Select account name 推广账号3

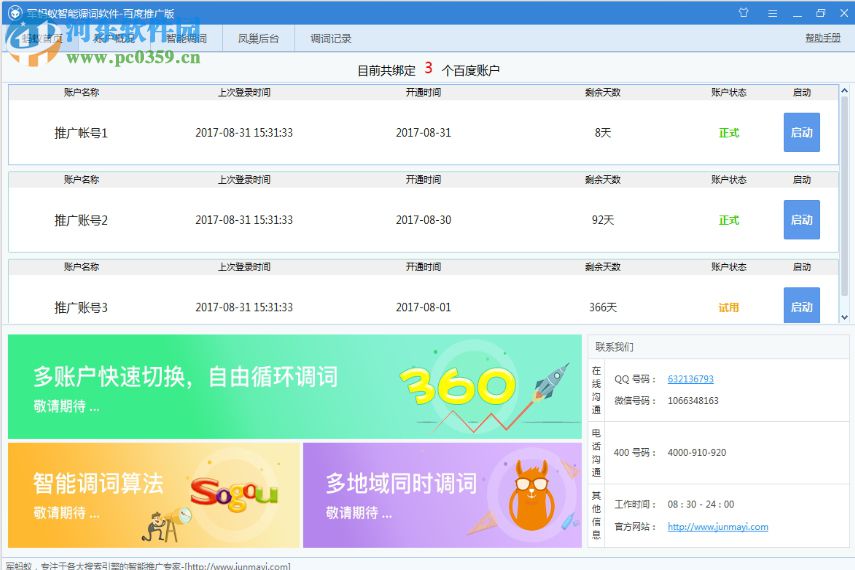(x=81, y=307)
